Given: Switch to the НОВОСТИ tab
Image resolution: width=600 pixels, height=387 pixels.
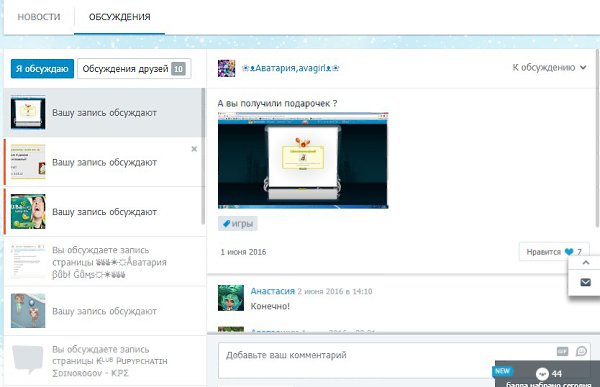Looking at the screenshot, I should coord(39,17).
